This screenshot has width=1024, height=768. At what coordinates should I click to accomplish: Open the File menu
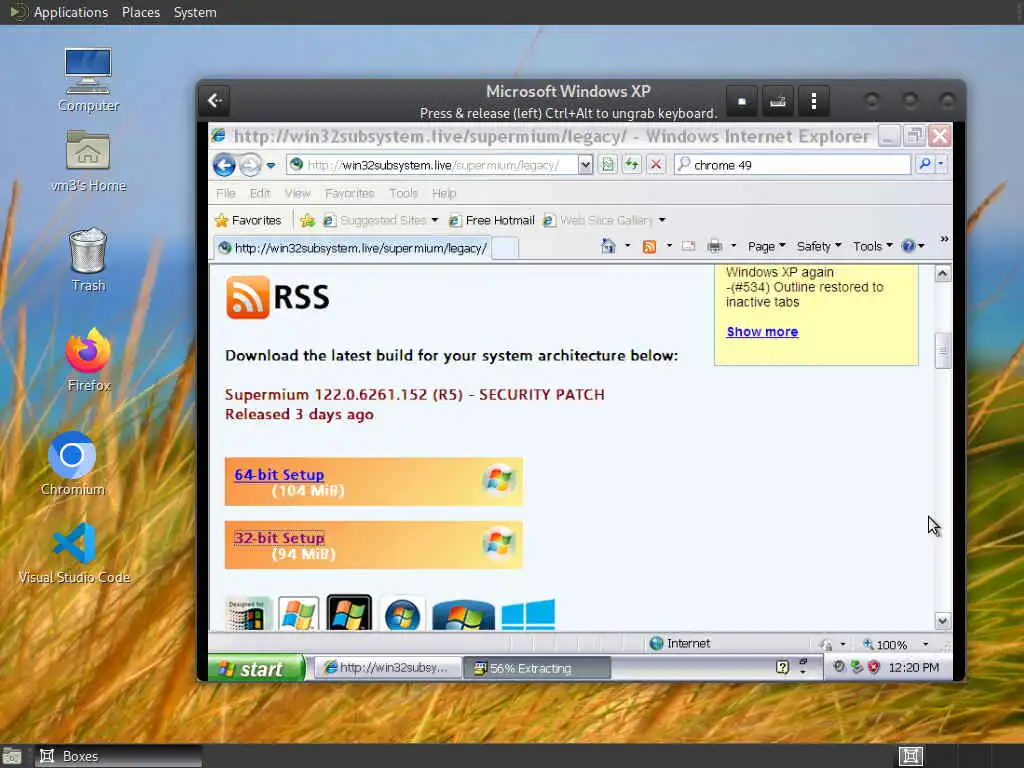pos(225,193)
